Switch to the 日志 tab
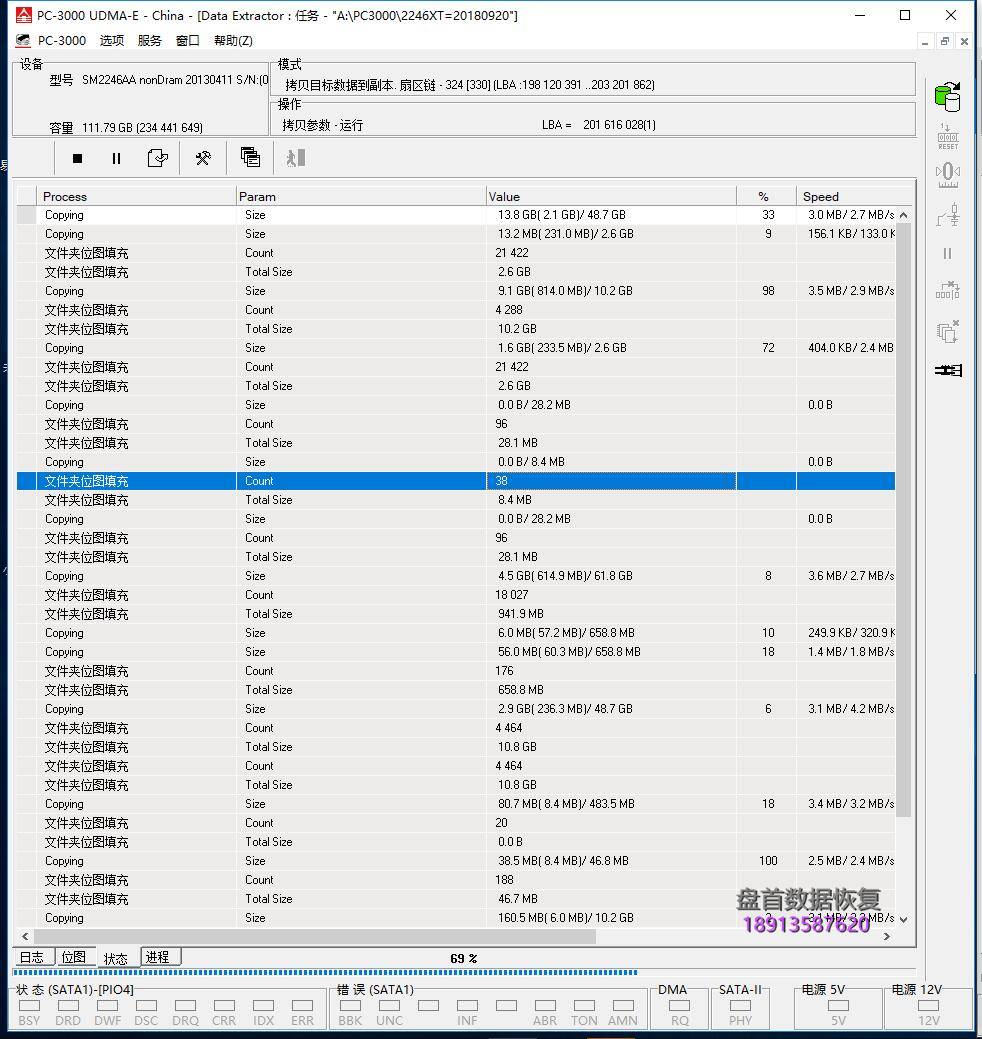The height and width of the screenshot is (1039, 982). click(x=31, y=957)
